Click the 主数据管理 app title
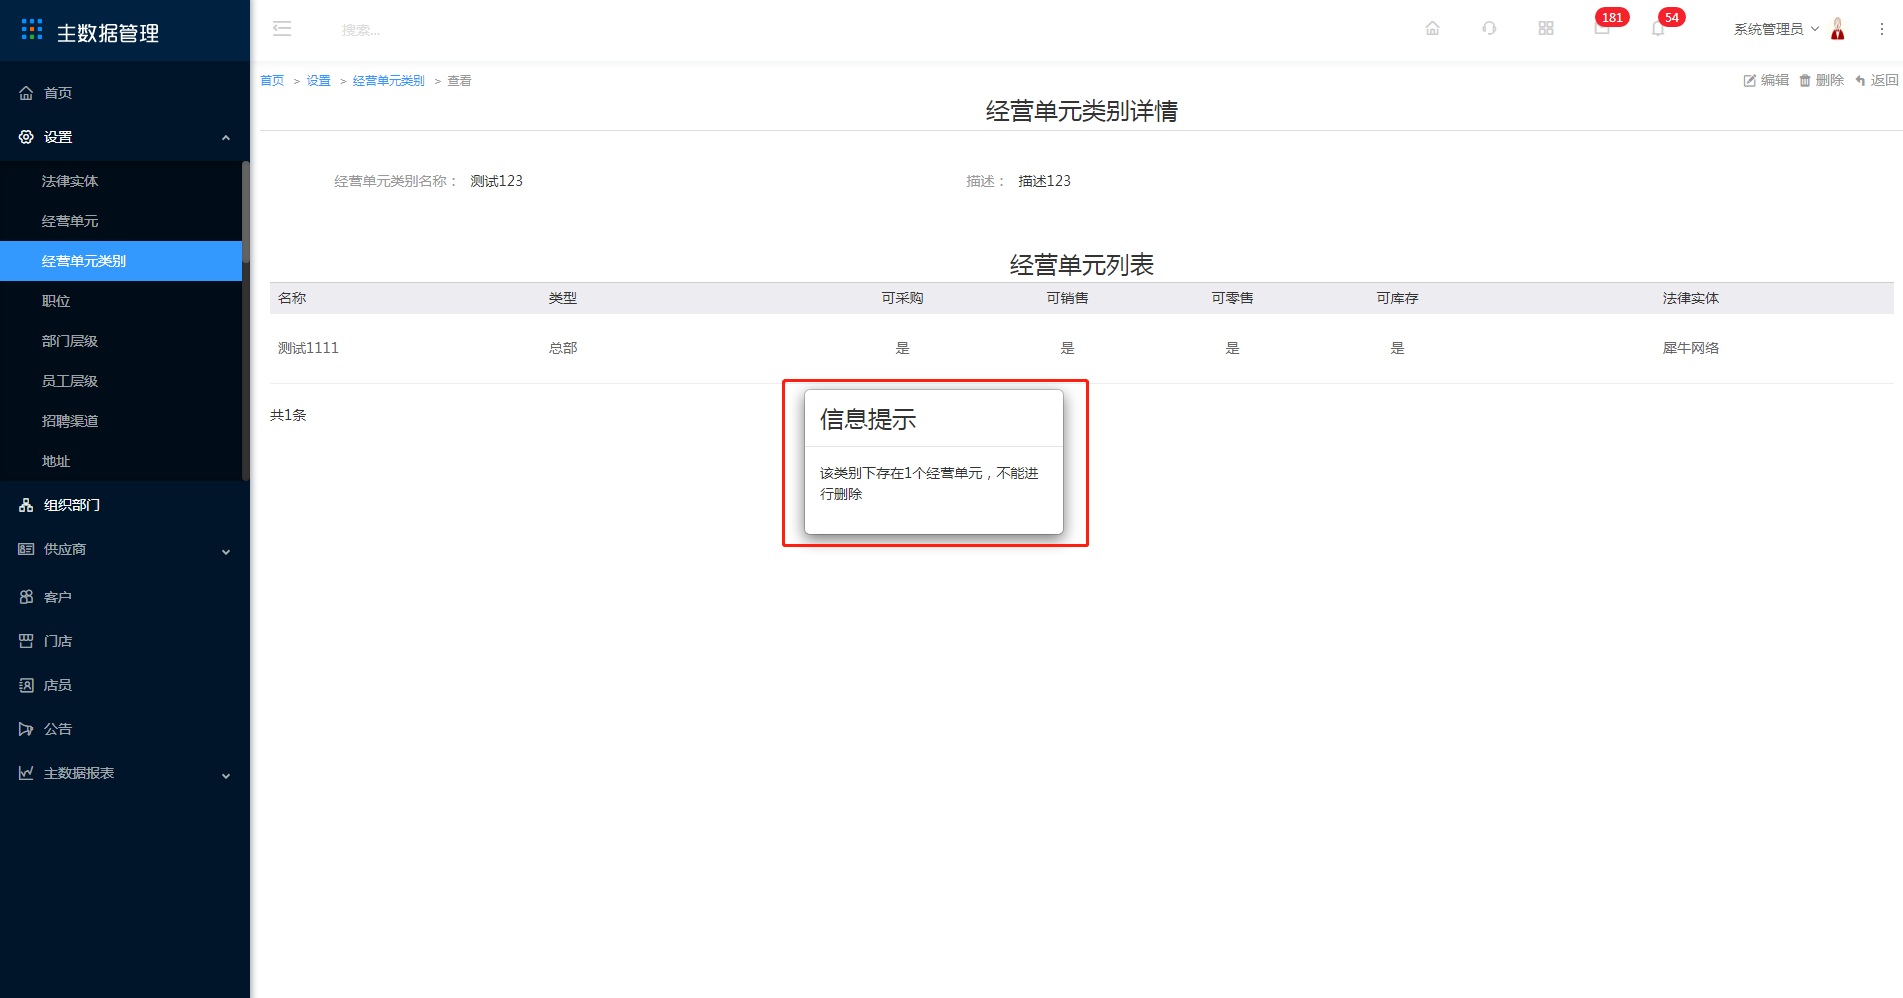Viewport: 1903px width, 998px height. [x=108, y=33]
